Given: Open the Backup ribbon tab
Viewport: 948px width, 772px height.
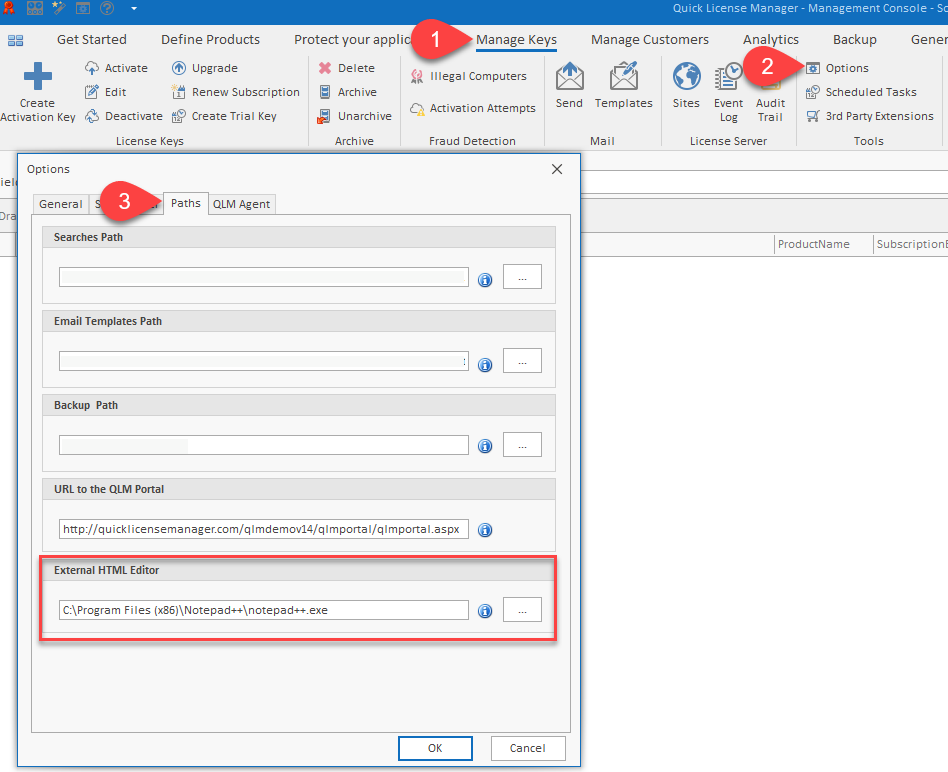Looking at the screenshot, I should (x=855, y=40).
